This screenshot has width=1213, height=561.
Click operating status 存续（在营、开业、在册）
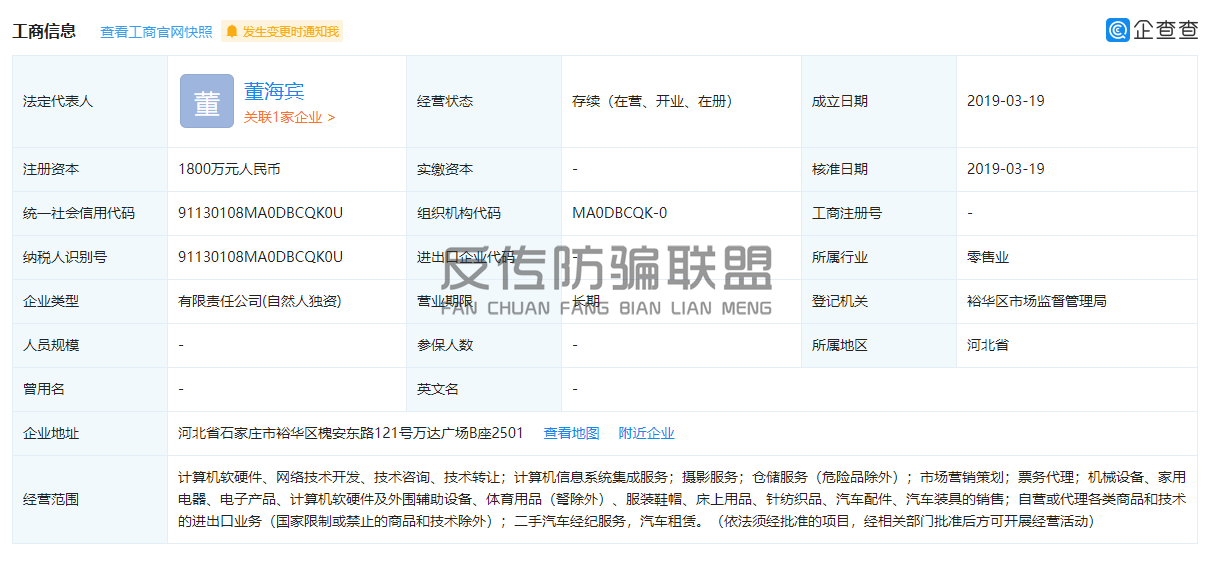pos(652,101)
